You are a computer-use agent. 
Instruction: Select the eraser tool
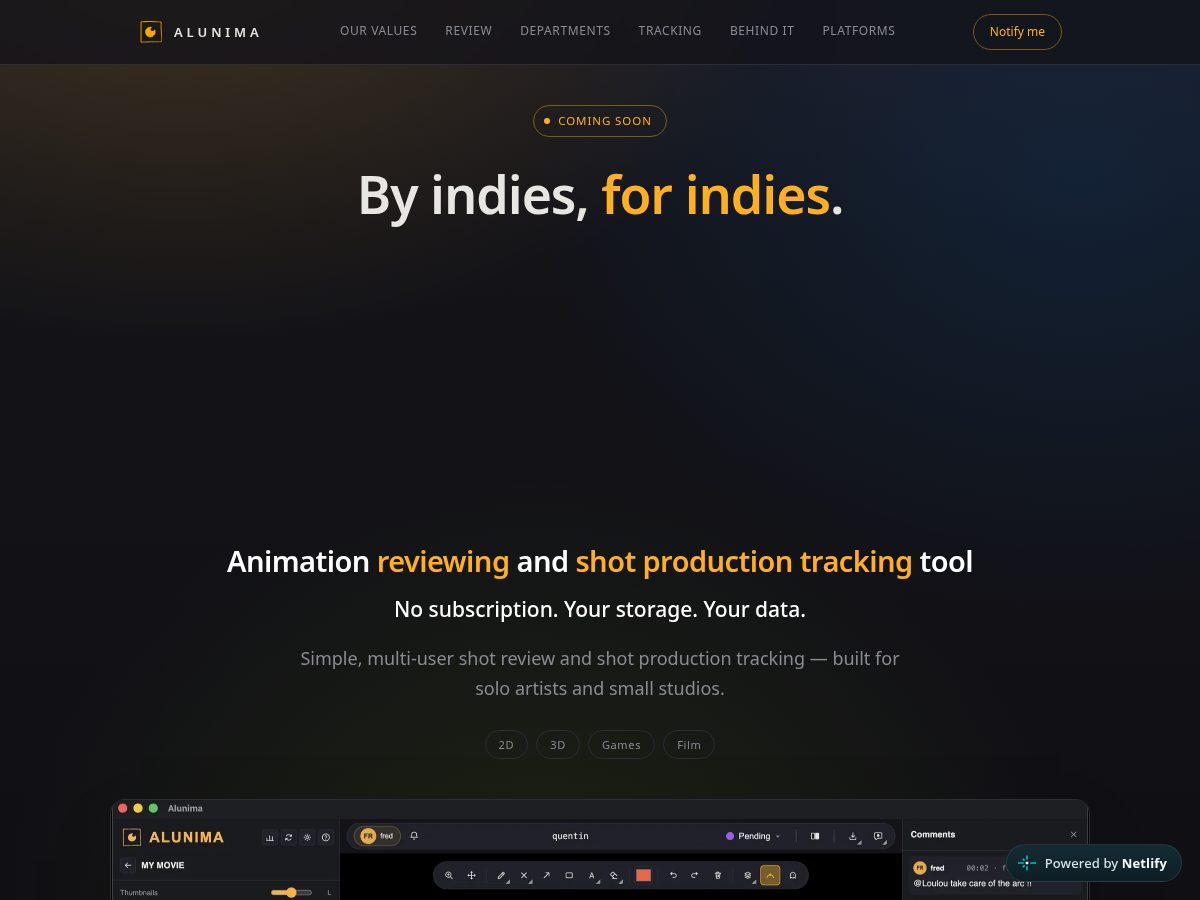coord(615,875)
